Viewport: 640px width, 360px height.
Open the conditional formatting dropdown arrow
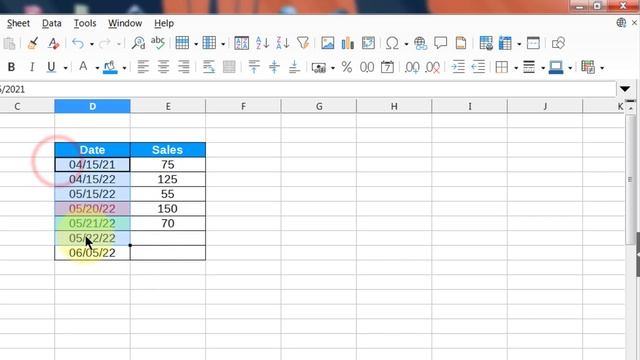[602, 68]
